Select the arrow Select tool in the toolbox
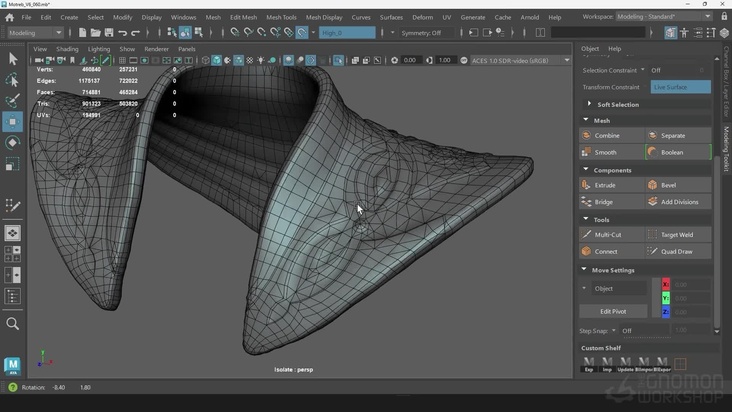Viewport: 732px width, 412px height. 13,58
